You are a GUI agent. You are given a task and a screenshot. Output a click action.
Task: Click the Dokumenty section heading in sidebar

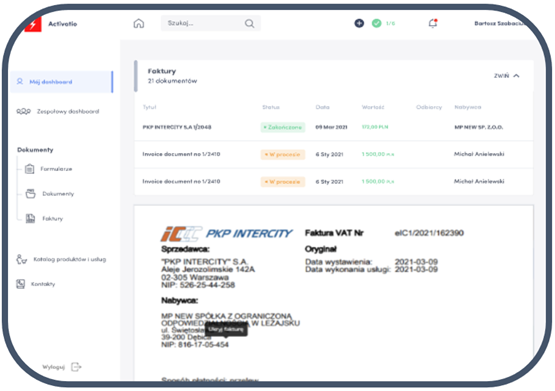click(x=35, y=150)
